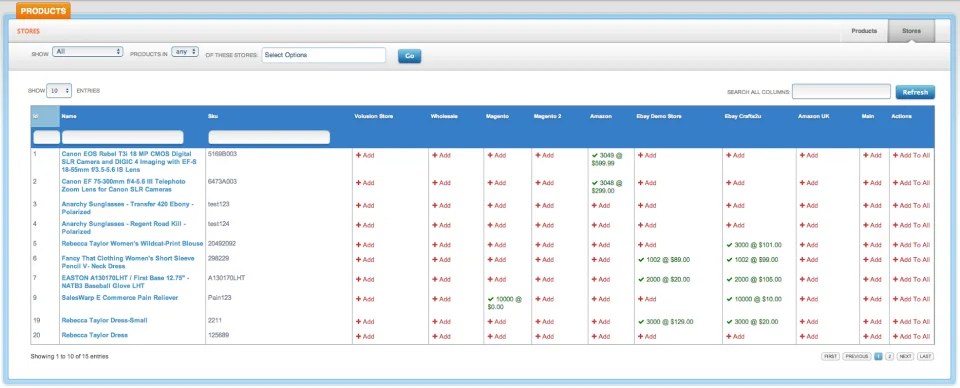Select SKU cell A130170LHT

pyautogui.click(x=227, y=278)
